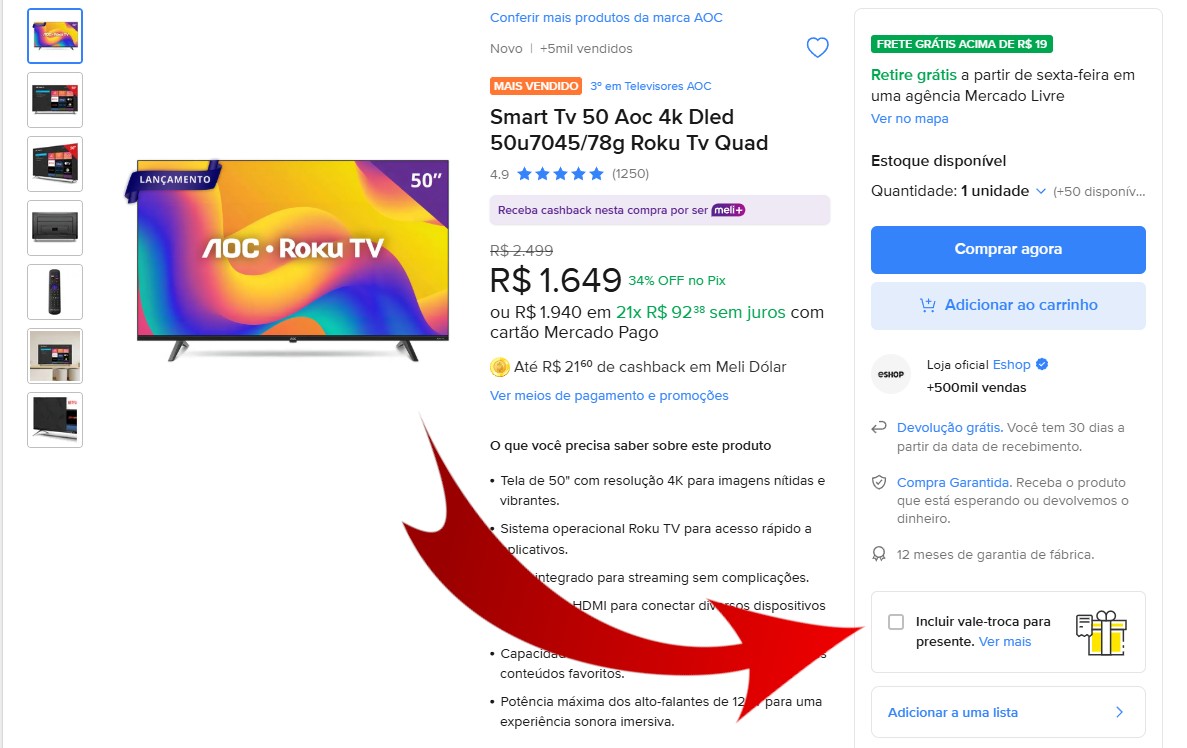Click the gift box vale-troca icon
This screenshot has width=1187, height=748.
(x=1101, y=633)
